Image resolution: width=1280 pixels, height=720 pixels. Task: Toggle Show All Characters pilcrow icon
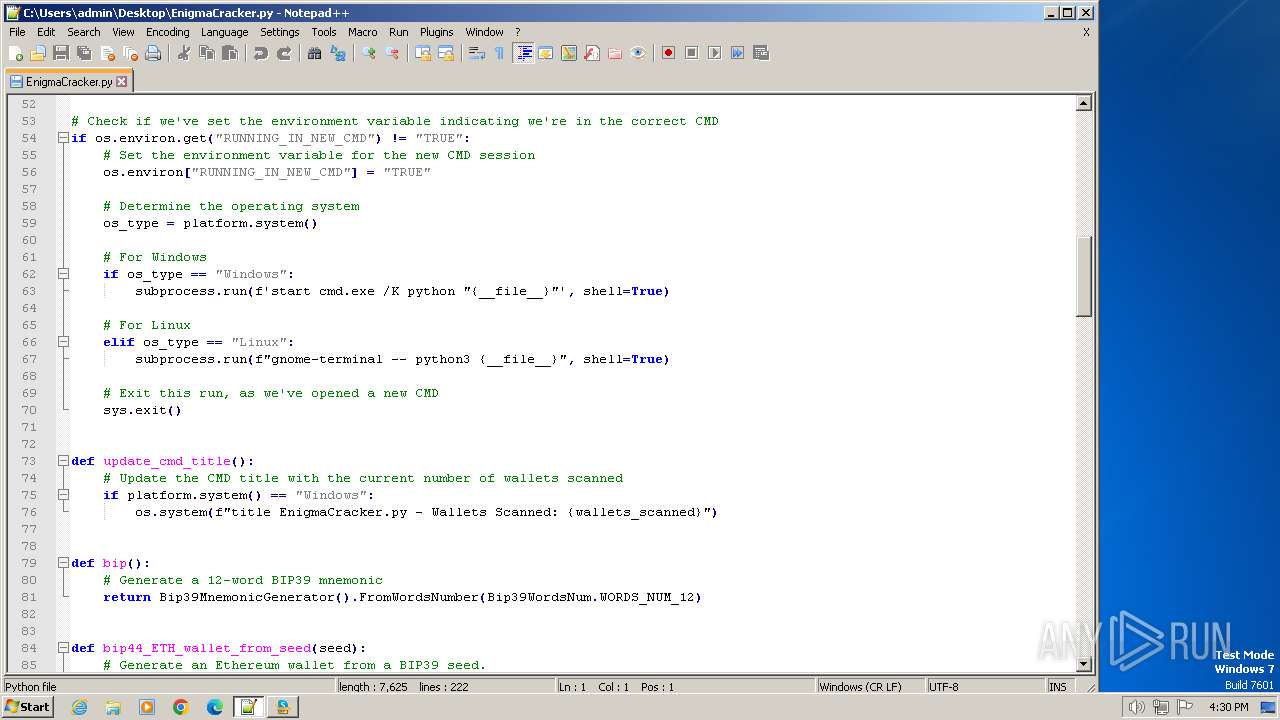pyautogui.click(x=500, y=53)
